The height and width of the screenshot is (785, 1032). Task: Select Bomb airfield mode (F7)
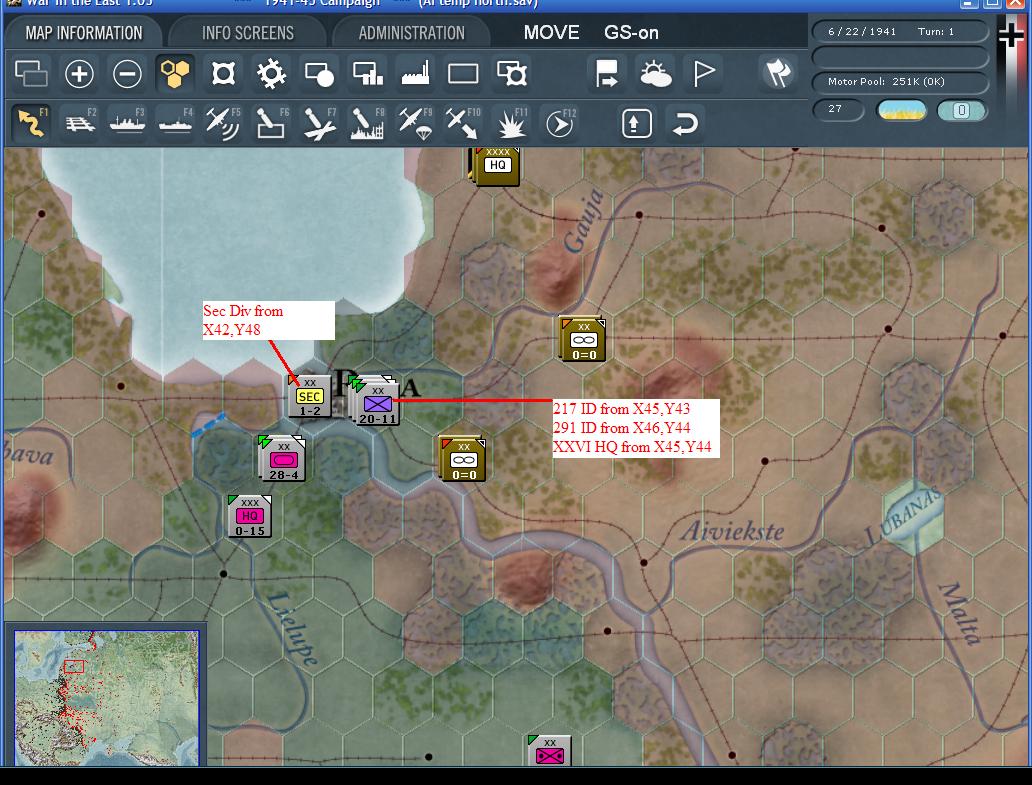[319, 123]
